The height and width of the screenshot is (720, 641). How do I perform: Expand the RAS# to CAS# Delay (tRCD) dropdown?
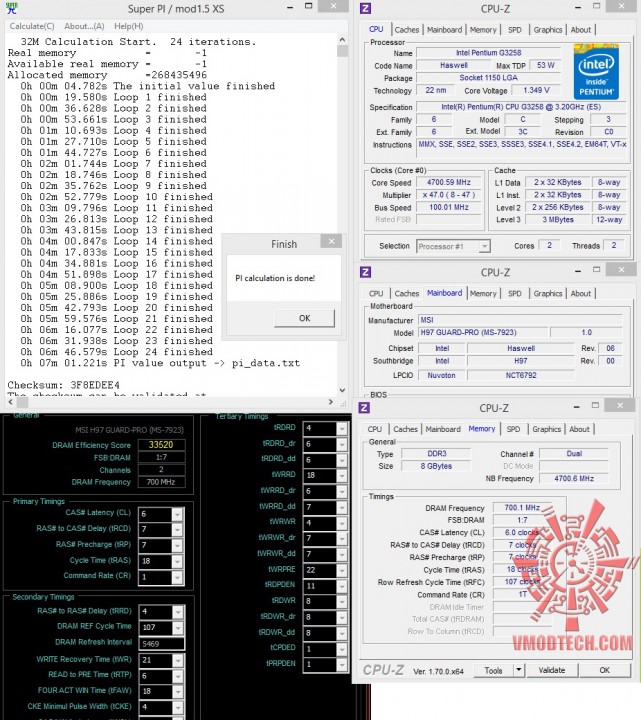177,530
